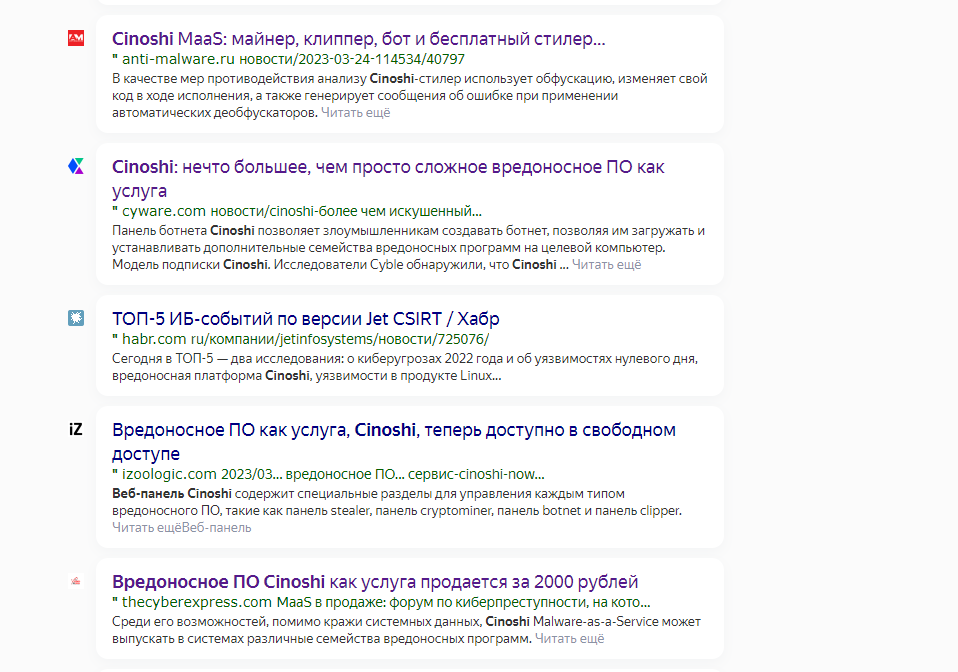
Task: Expand 'Читать ещё' in the izoologic.com snippet
Action: coord(147,527)
